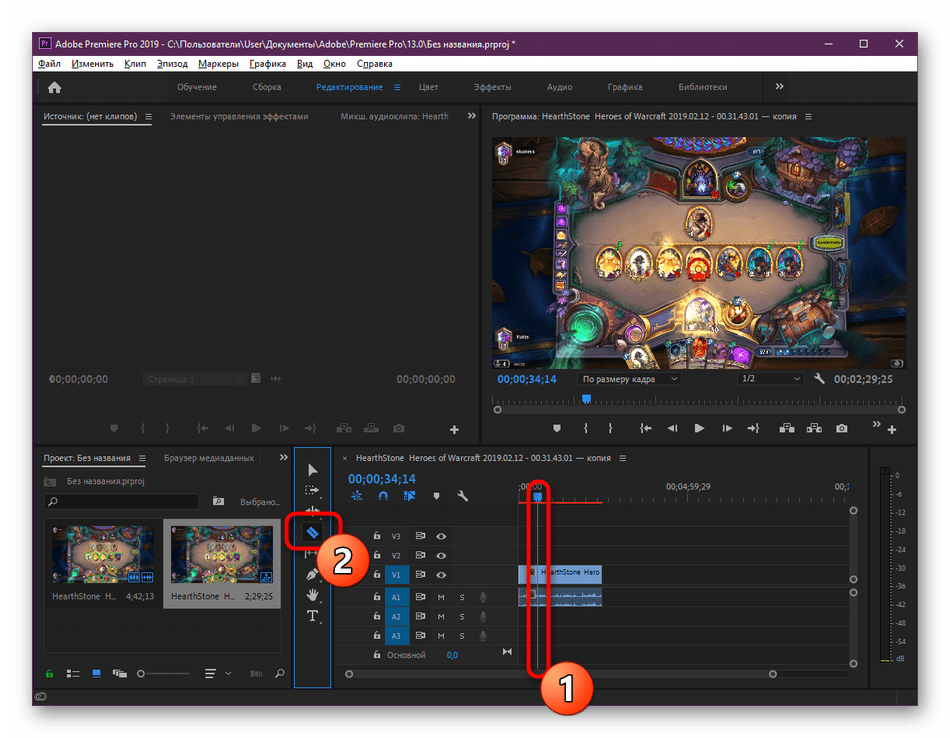The image size is (950, 738).
Task: Mute audio track A1
Action: point(441,597)
